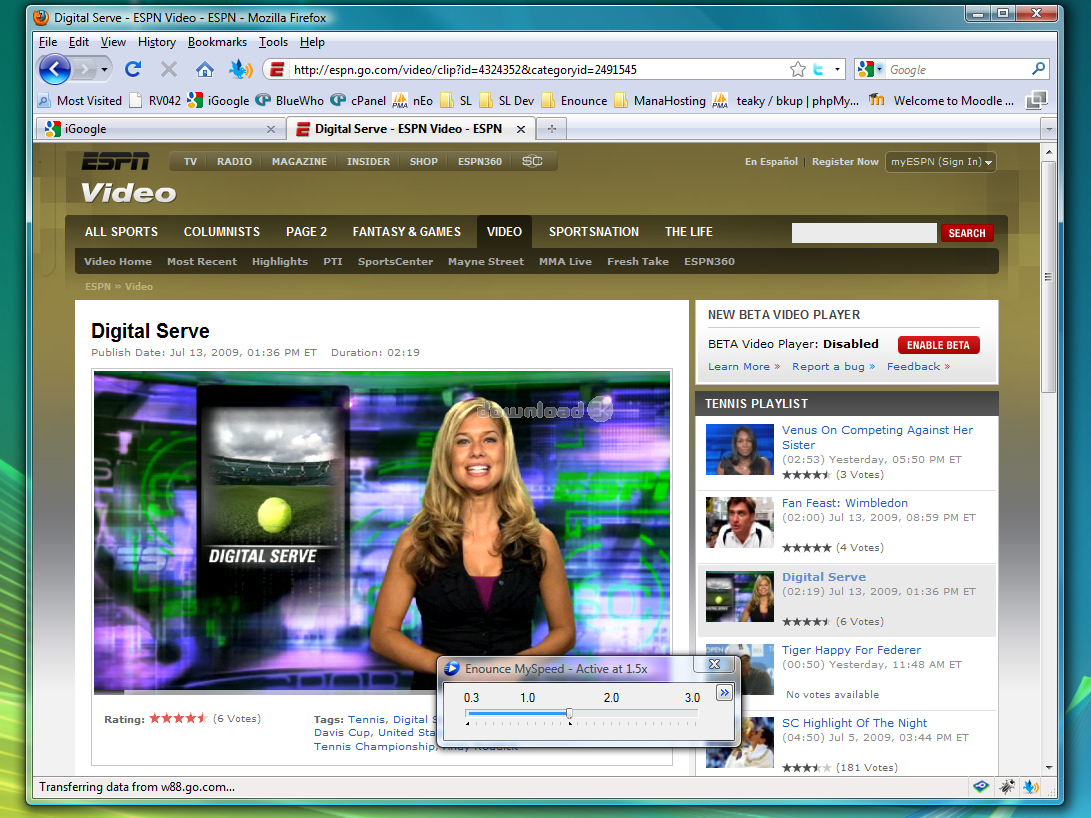Open the History menu
Image resolution: width=1091 pixels, height=818 pixels.
[x=157, y=42]
